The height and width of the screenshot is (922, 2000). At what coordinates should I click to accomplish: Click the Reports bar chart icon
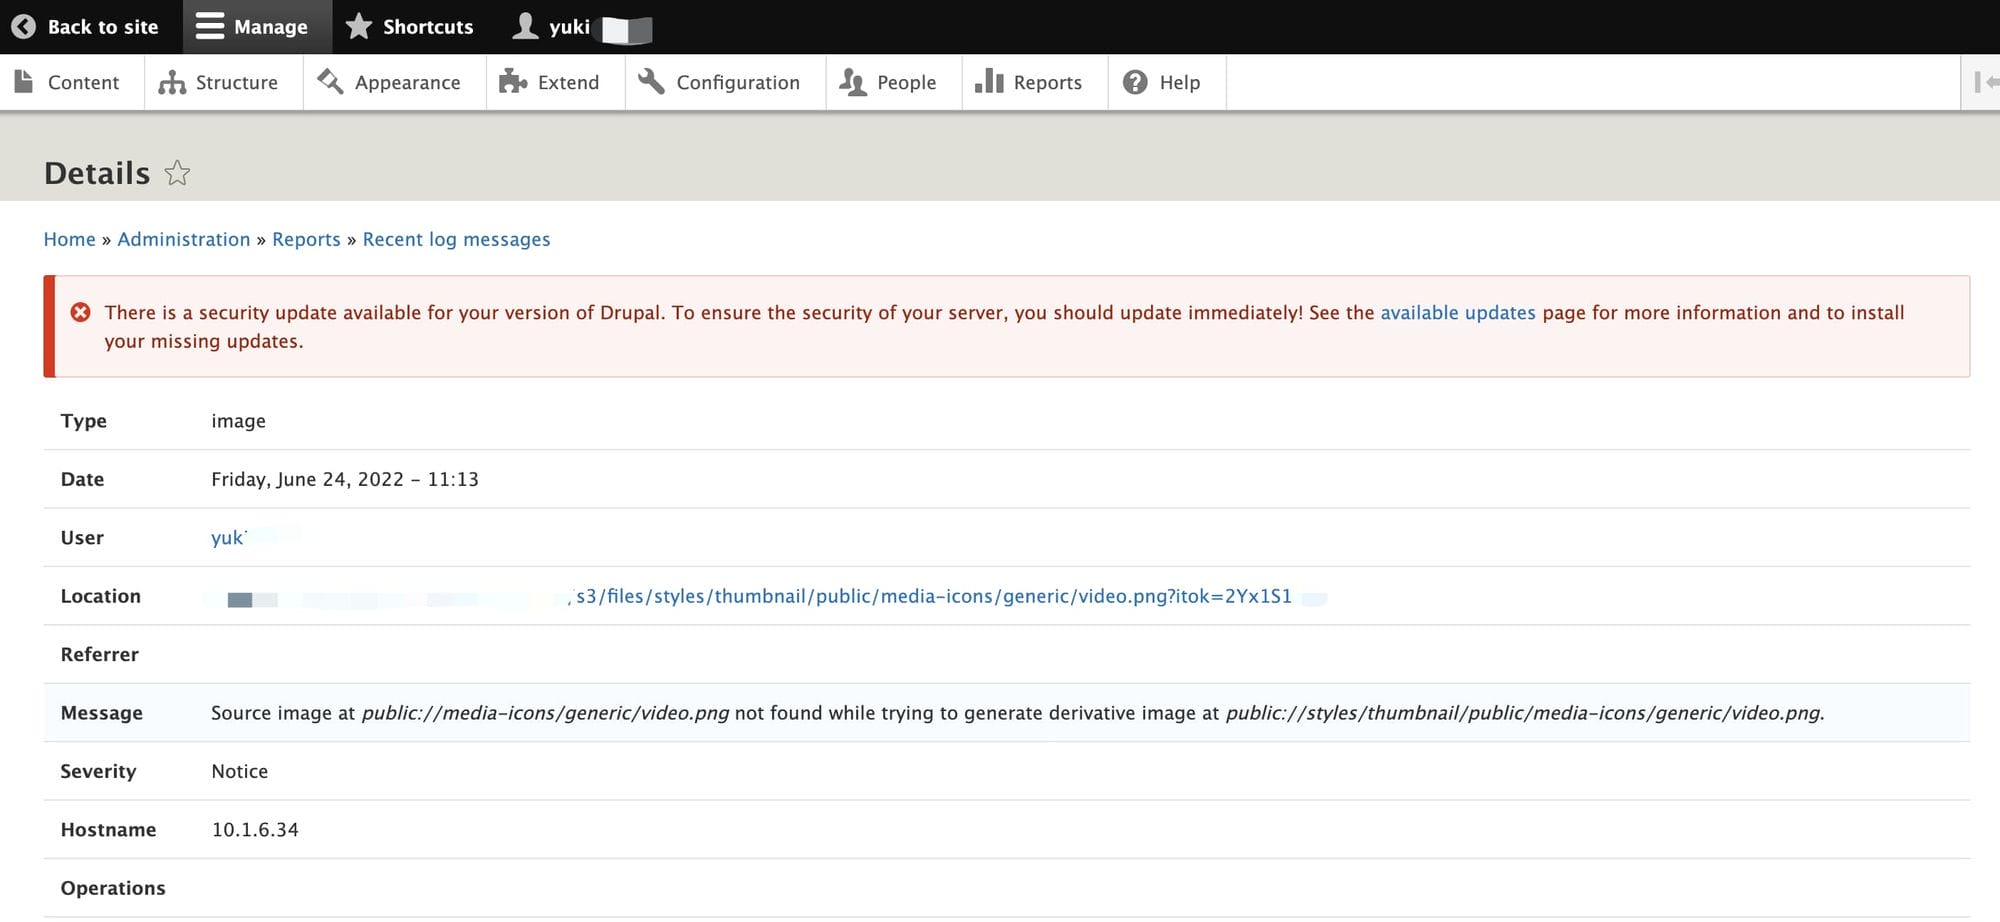click(989, 82)
